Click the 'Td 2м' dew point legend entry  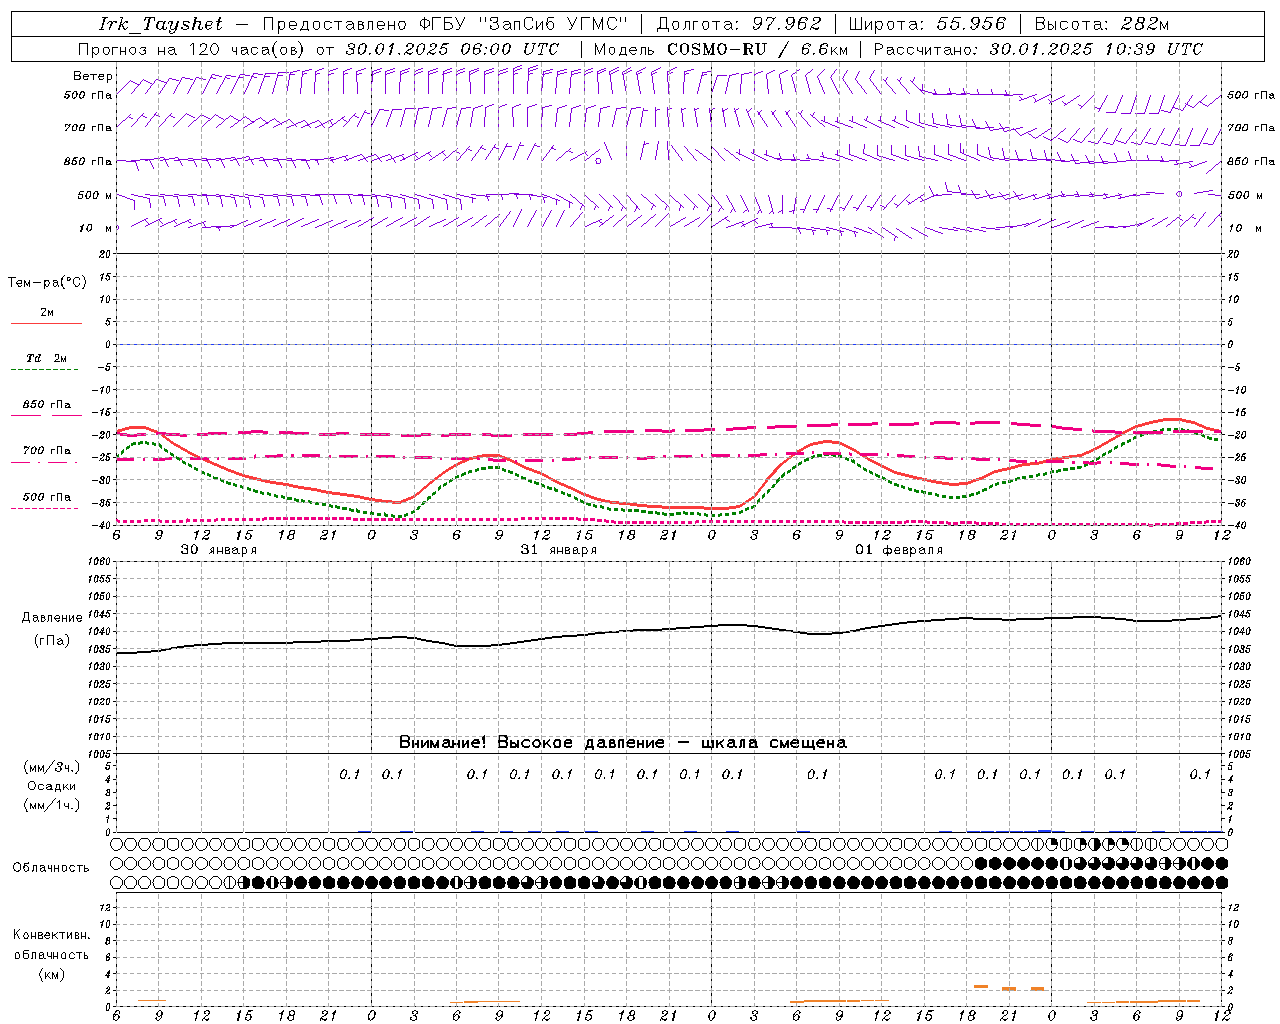pos(46,358)
